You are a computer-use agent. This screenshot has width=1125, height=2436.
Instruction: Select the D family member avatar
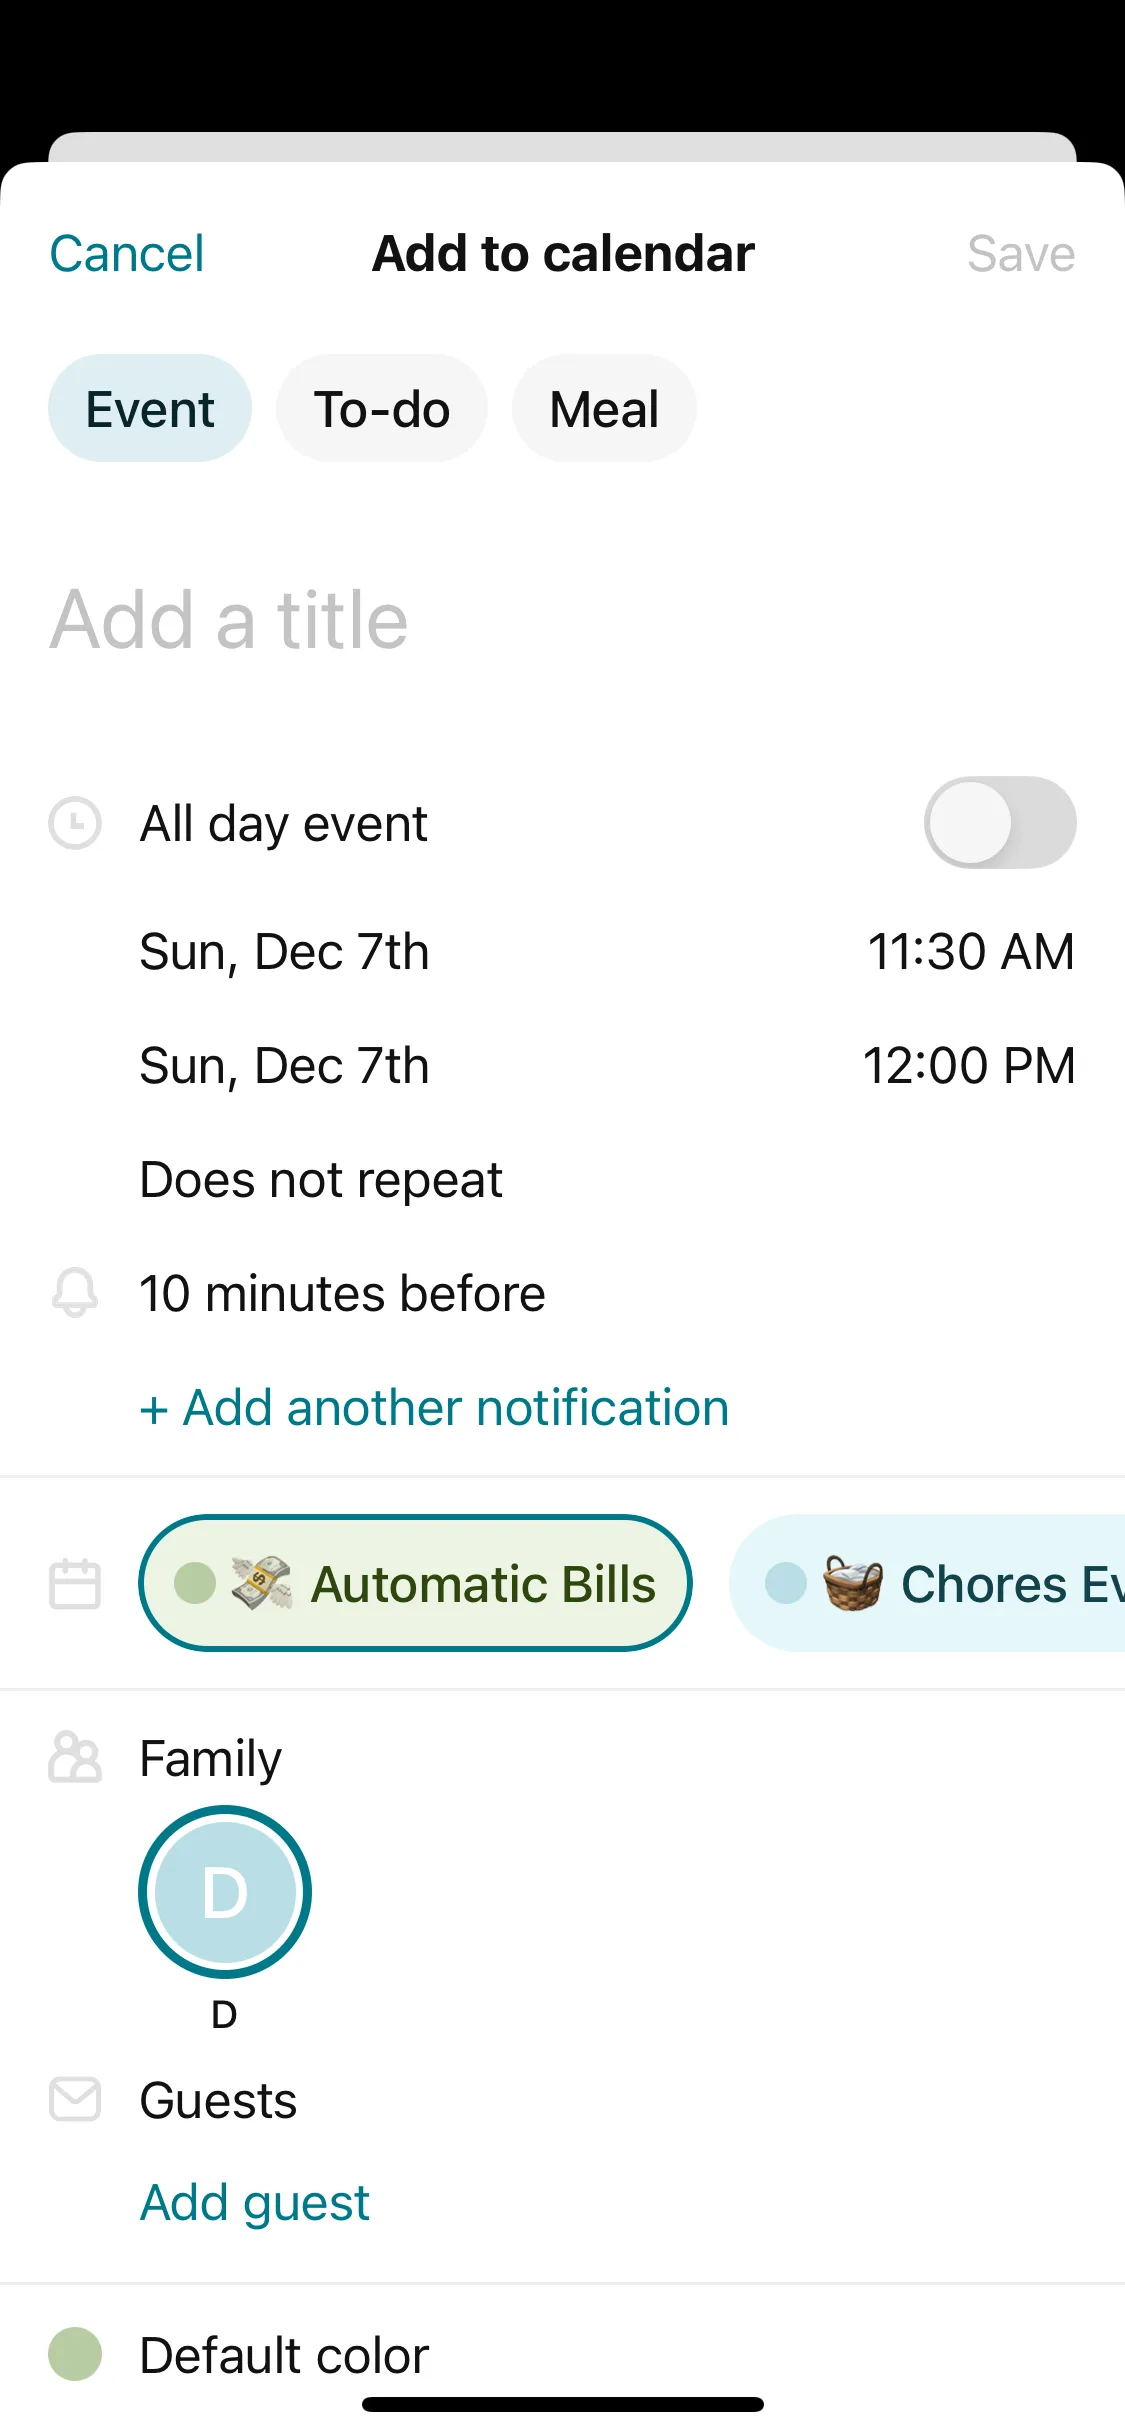point(225,1892)
